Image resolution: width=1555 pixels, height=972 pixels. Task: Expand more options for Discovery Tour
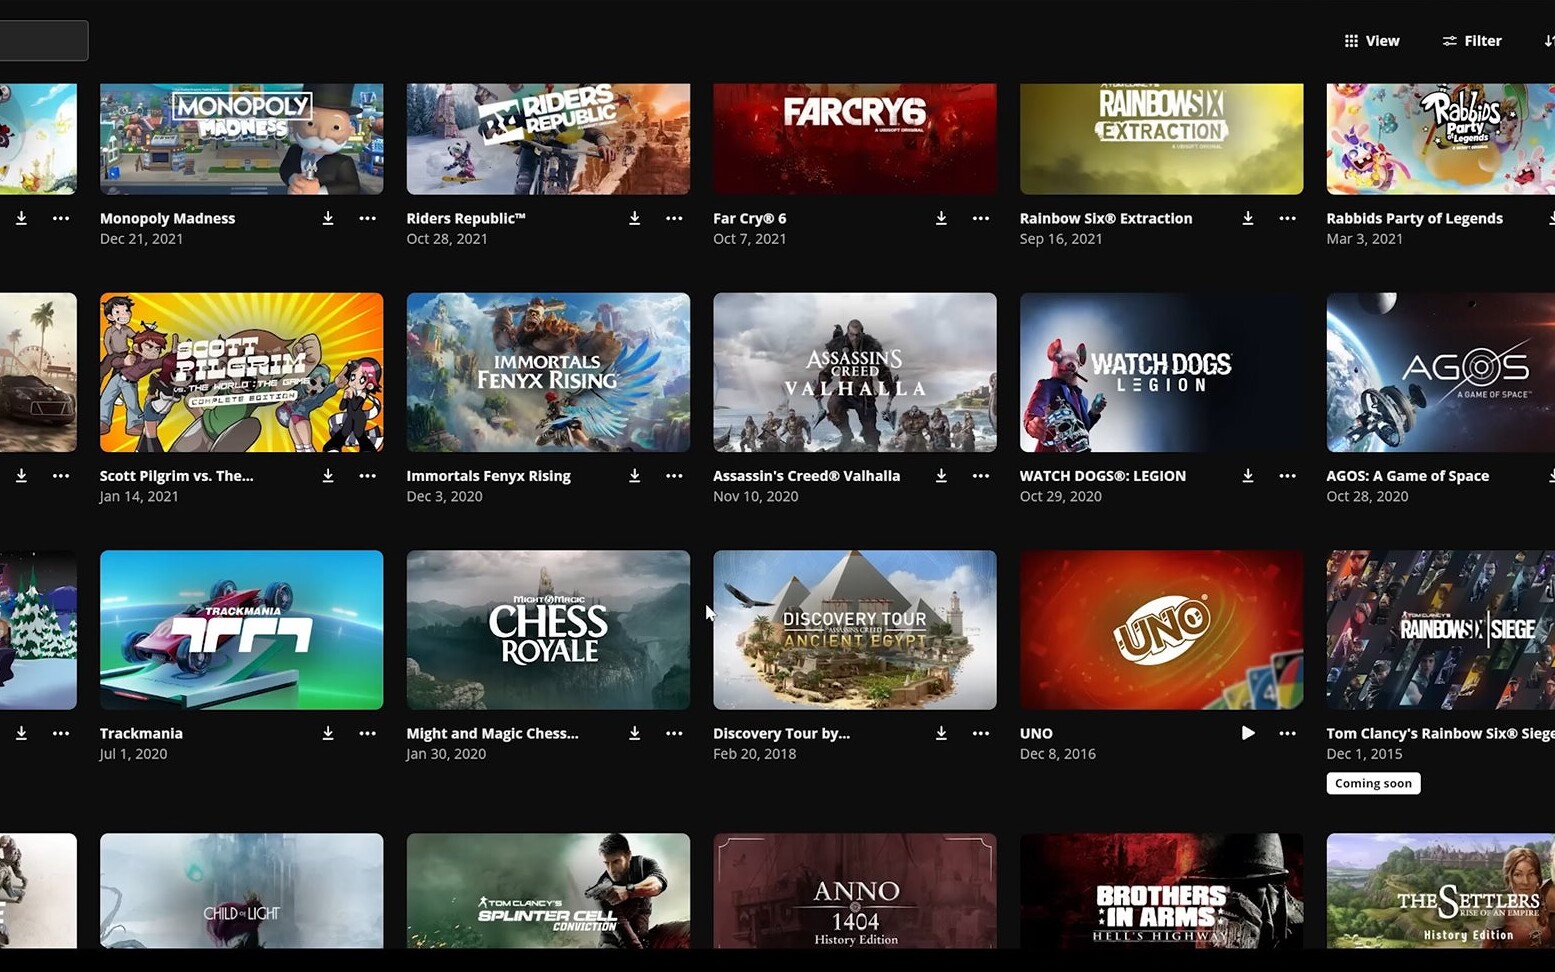(980, 733)
